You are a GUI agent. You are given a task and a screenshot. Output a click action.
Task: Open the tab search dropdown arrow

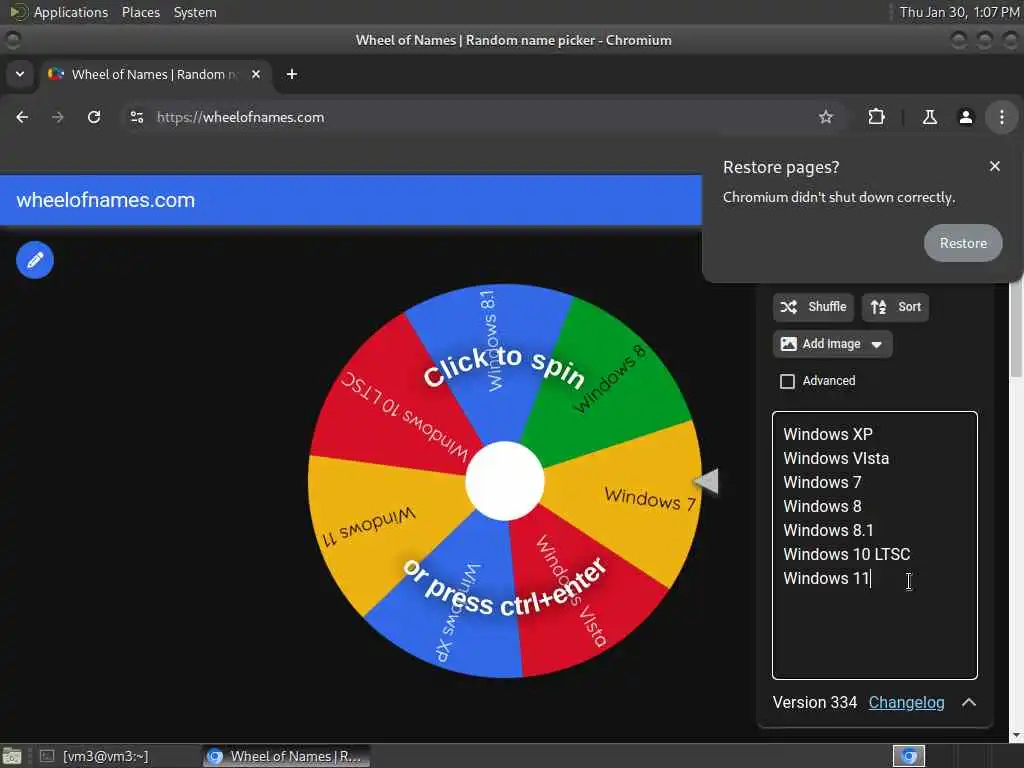20,74
